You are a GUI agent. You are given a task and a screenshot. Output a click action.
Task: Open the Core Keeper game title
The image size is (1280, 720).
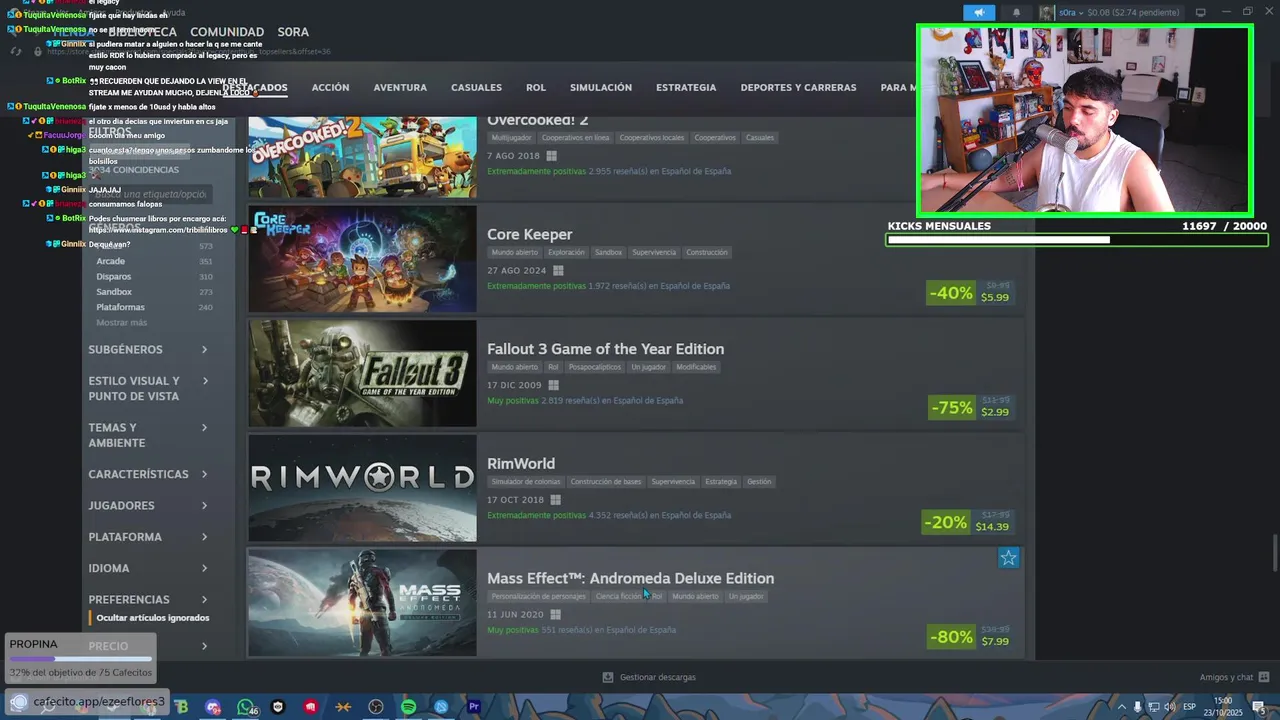530,234
